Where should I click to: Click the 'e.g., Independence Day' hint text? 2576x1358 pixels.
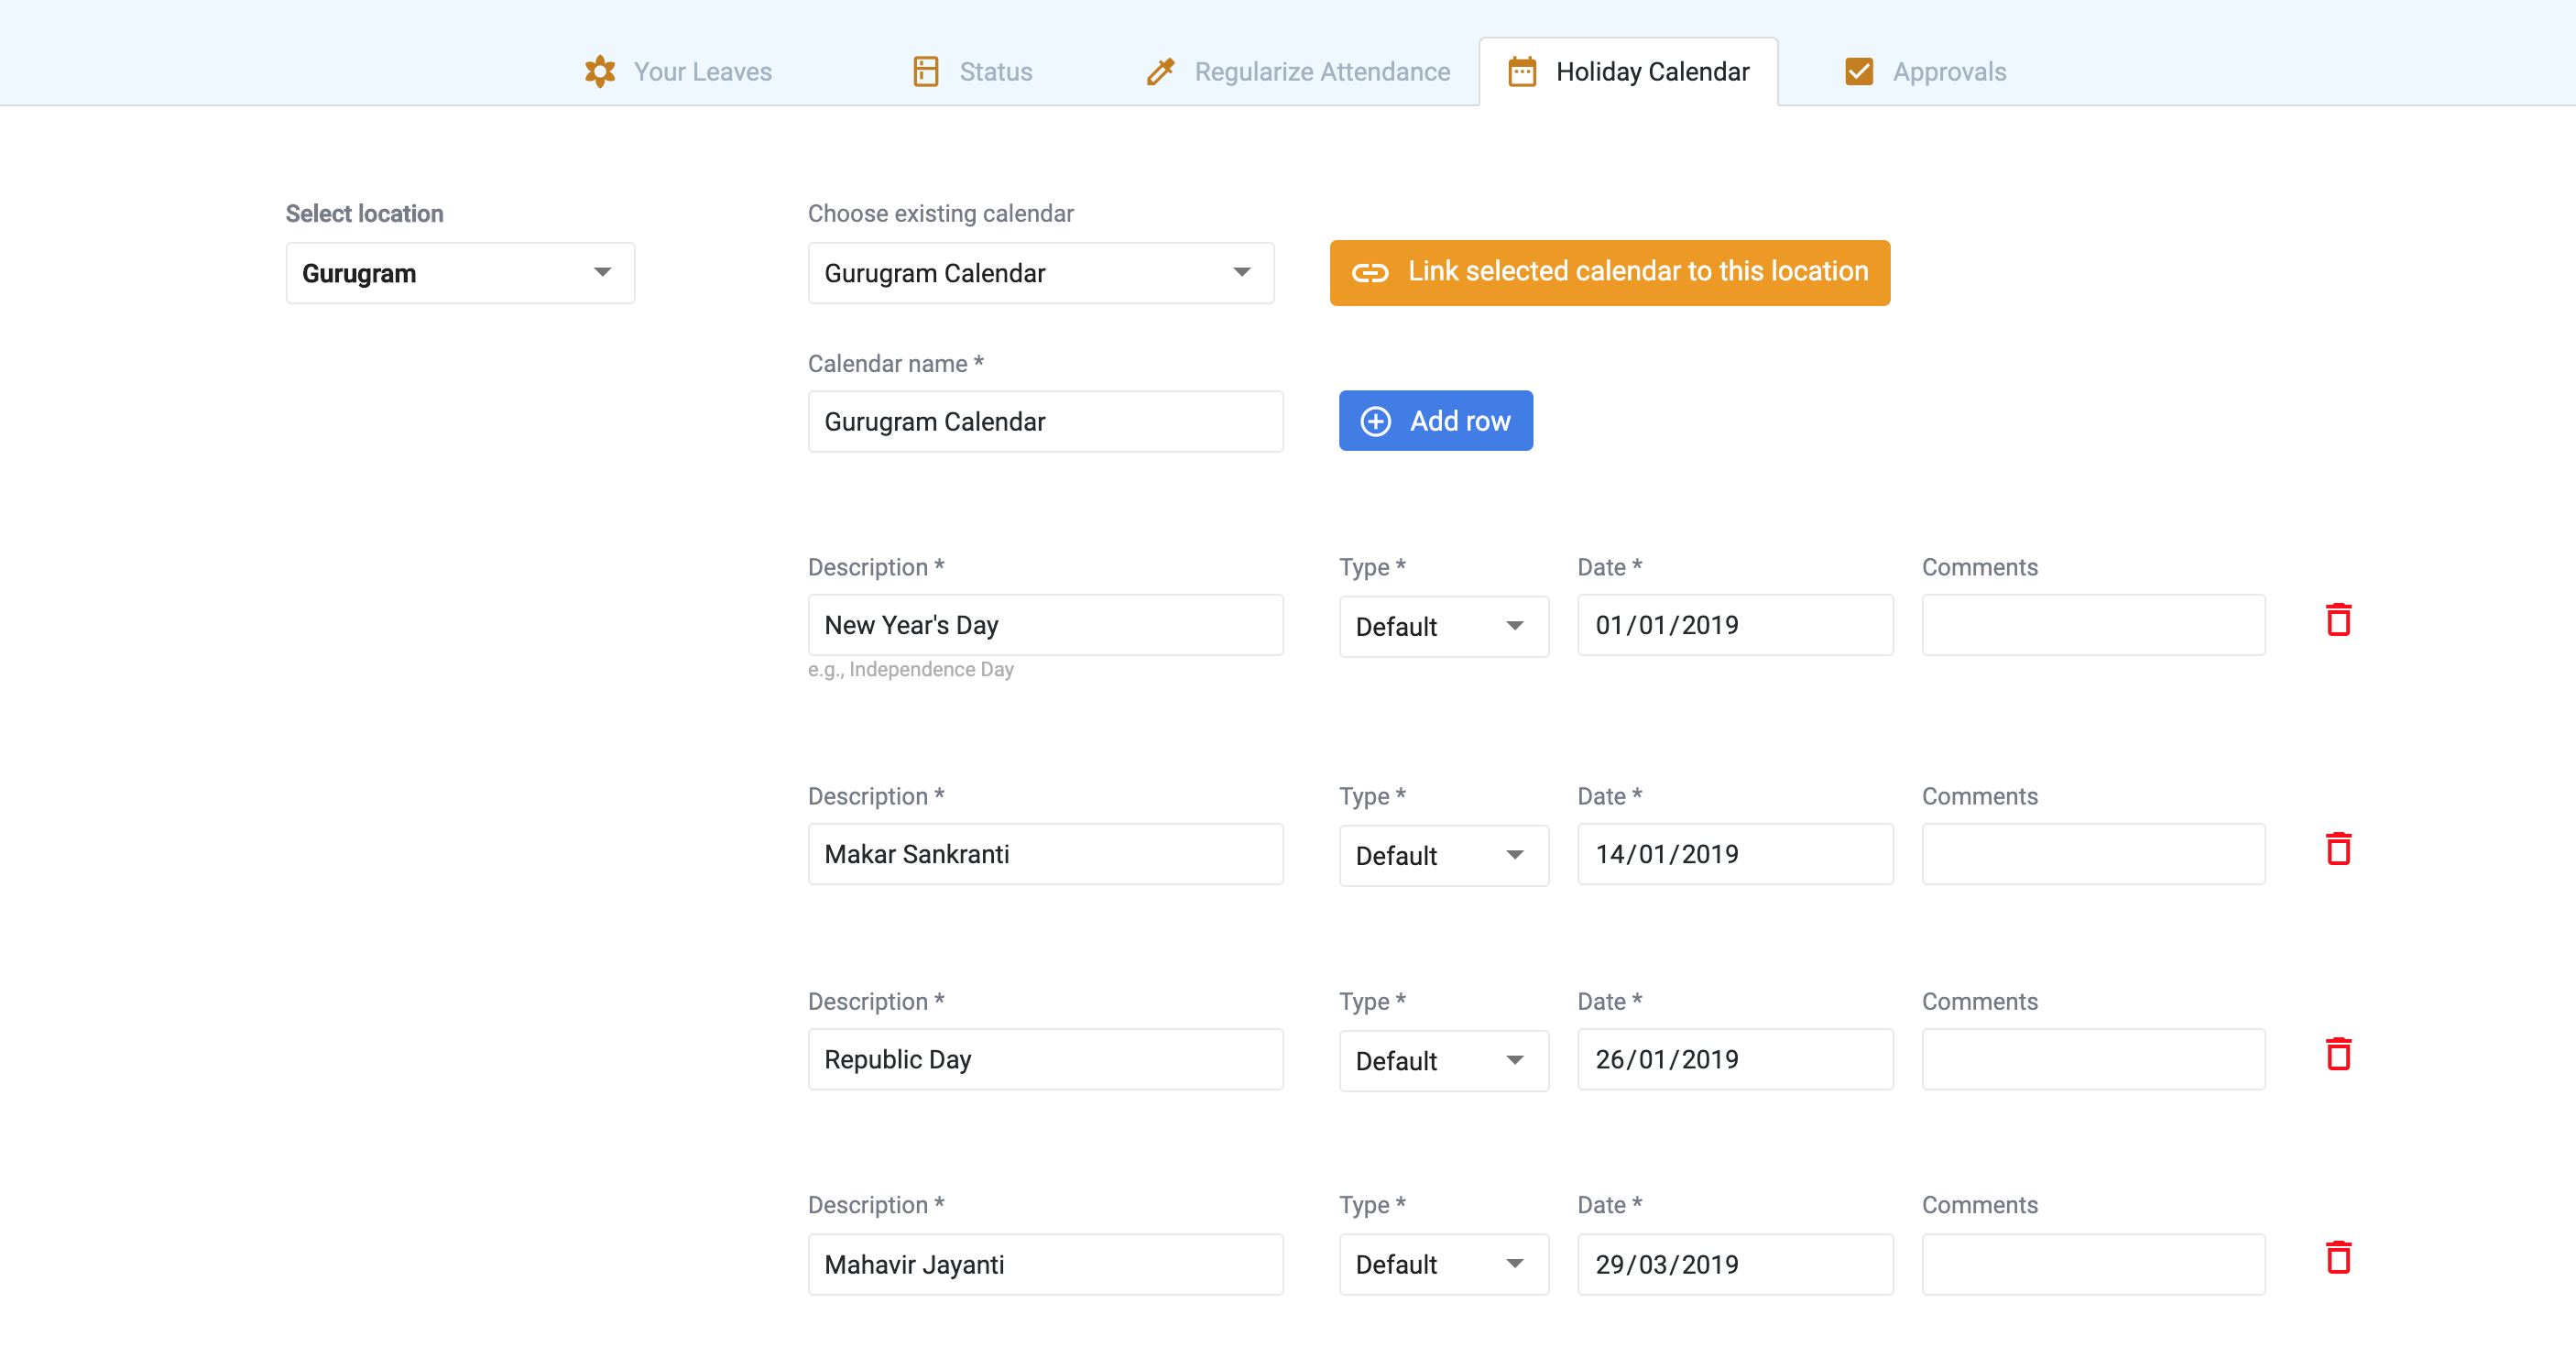910,669
